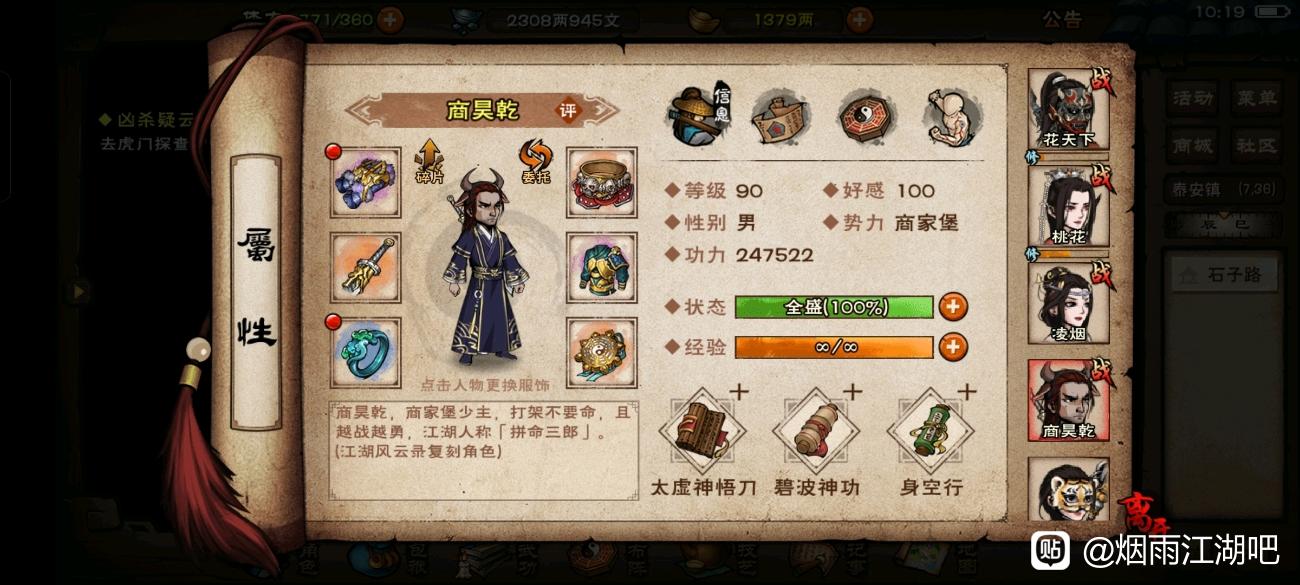Add status with plus beside 状态 bar
The image size is (1300, 585).
[953, 306]
